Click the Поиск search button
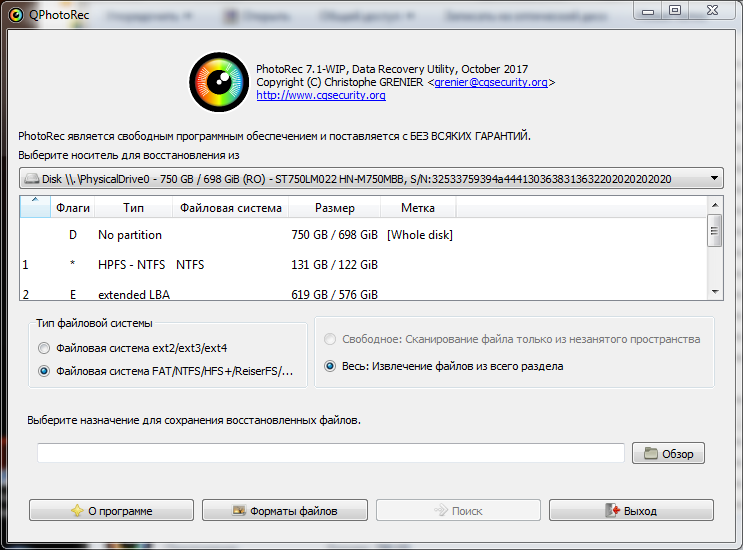This screenshot has height=550, width=743. click(x=458, y=510)
